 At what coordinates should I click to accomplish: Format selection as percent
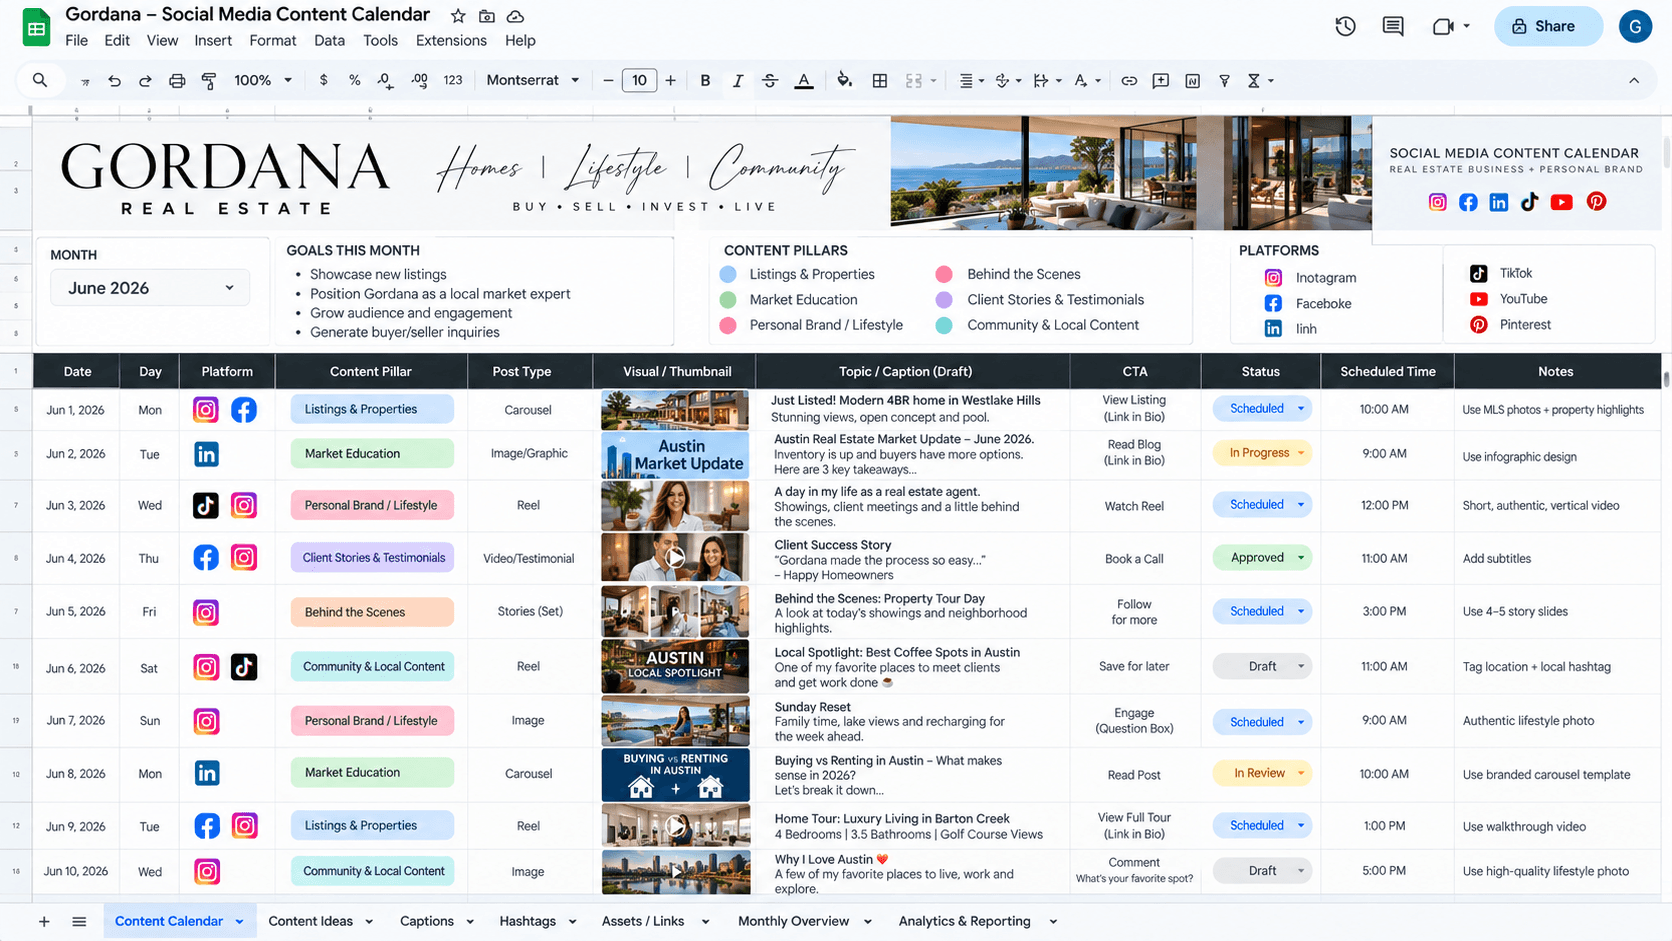pyautogui.click(x=354, y=81)
